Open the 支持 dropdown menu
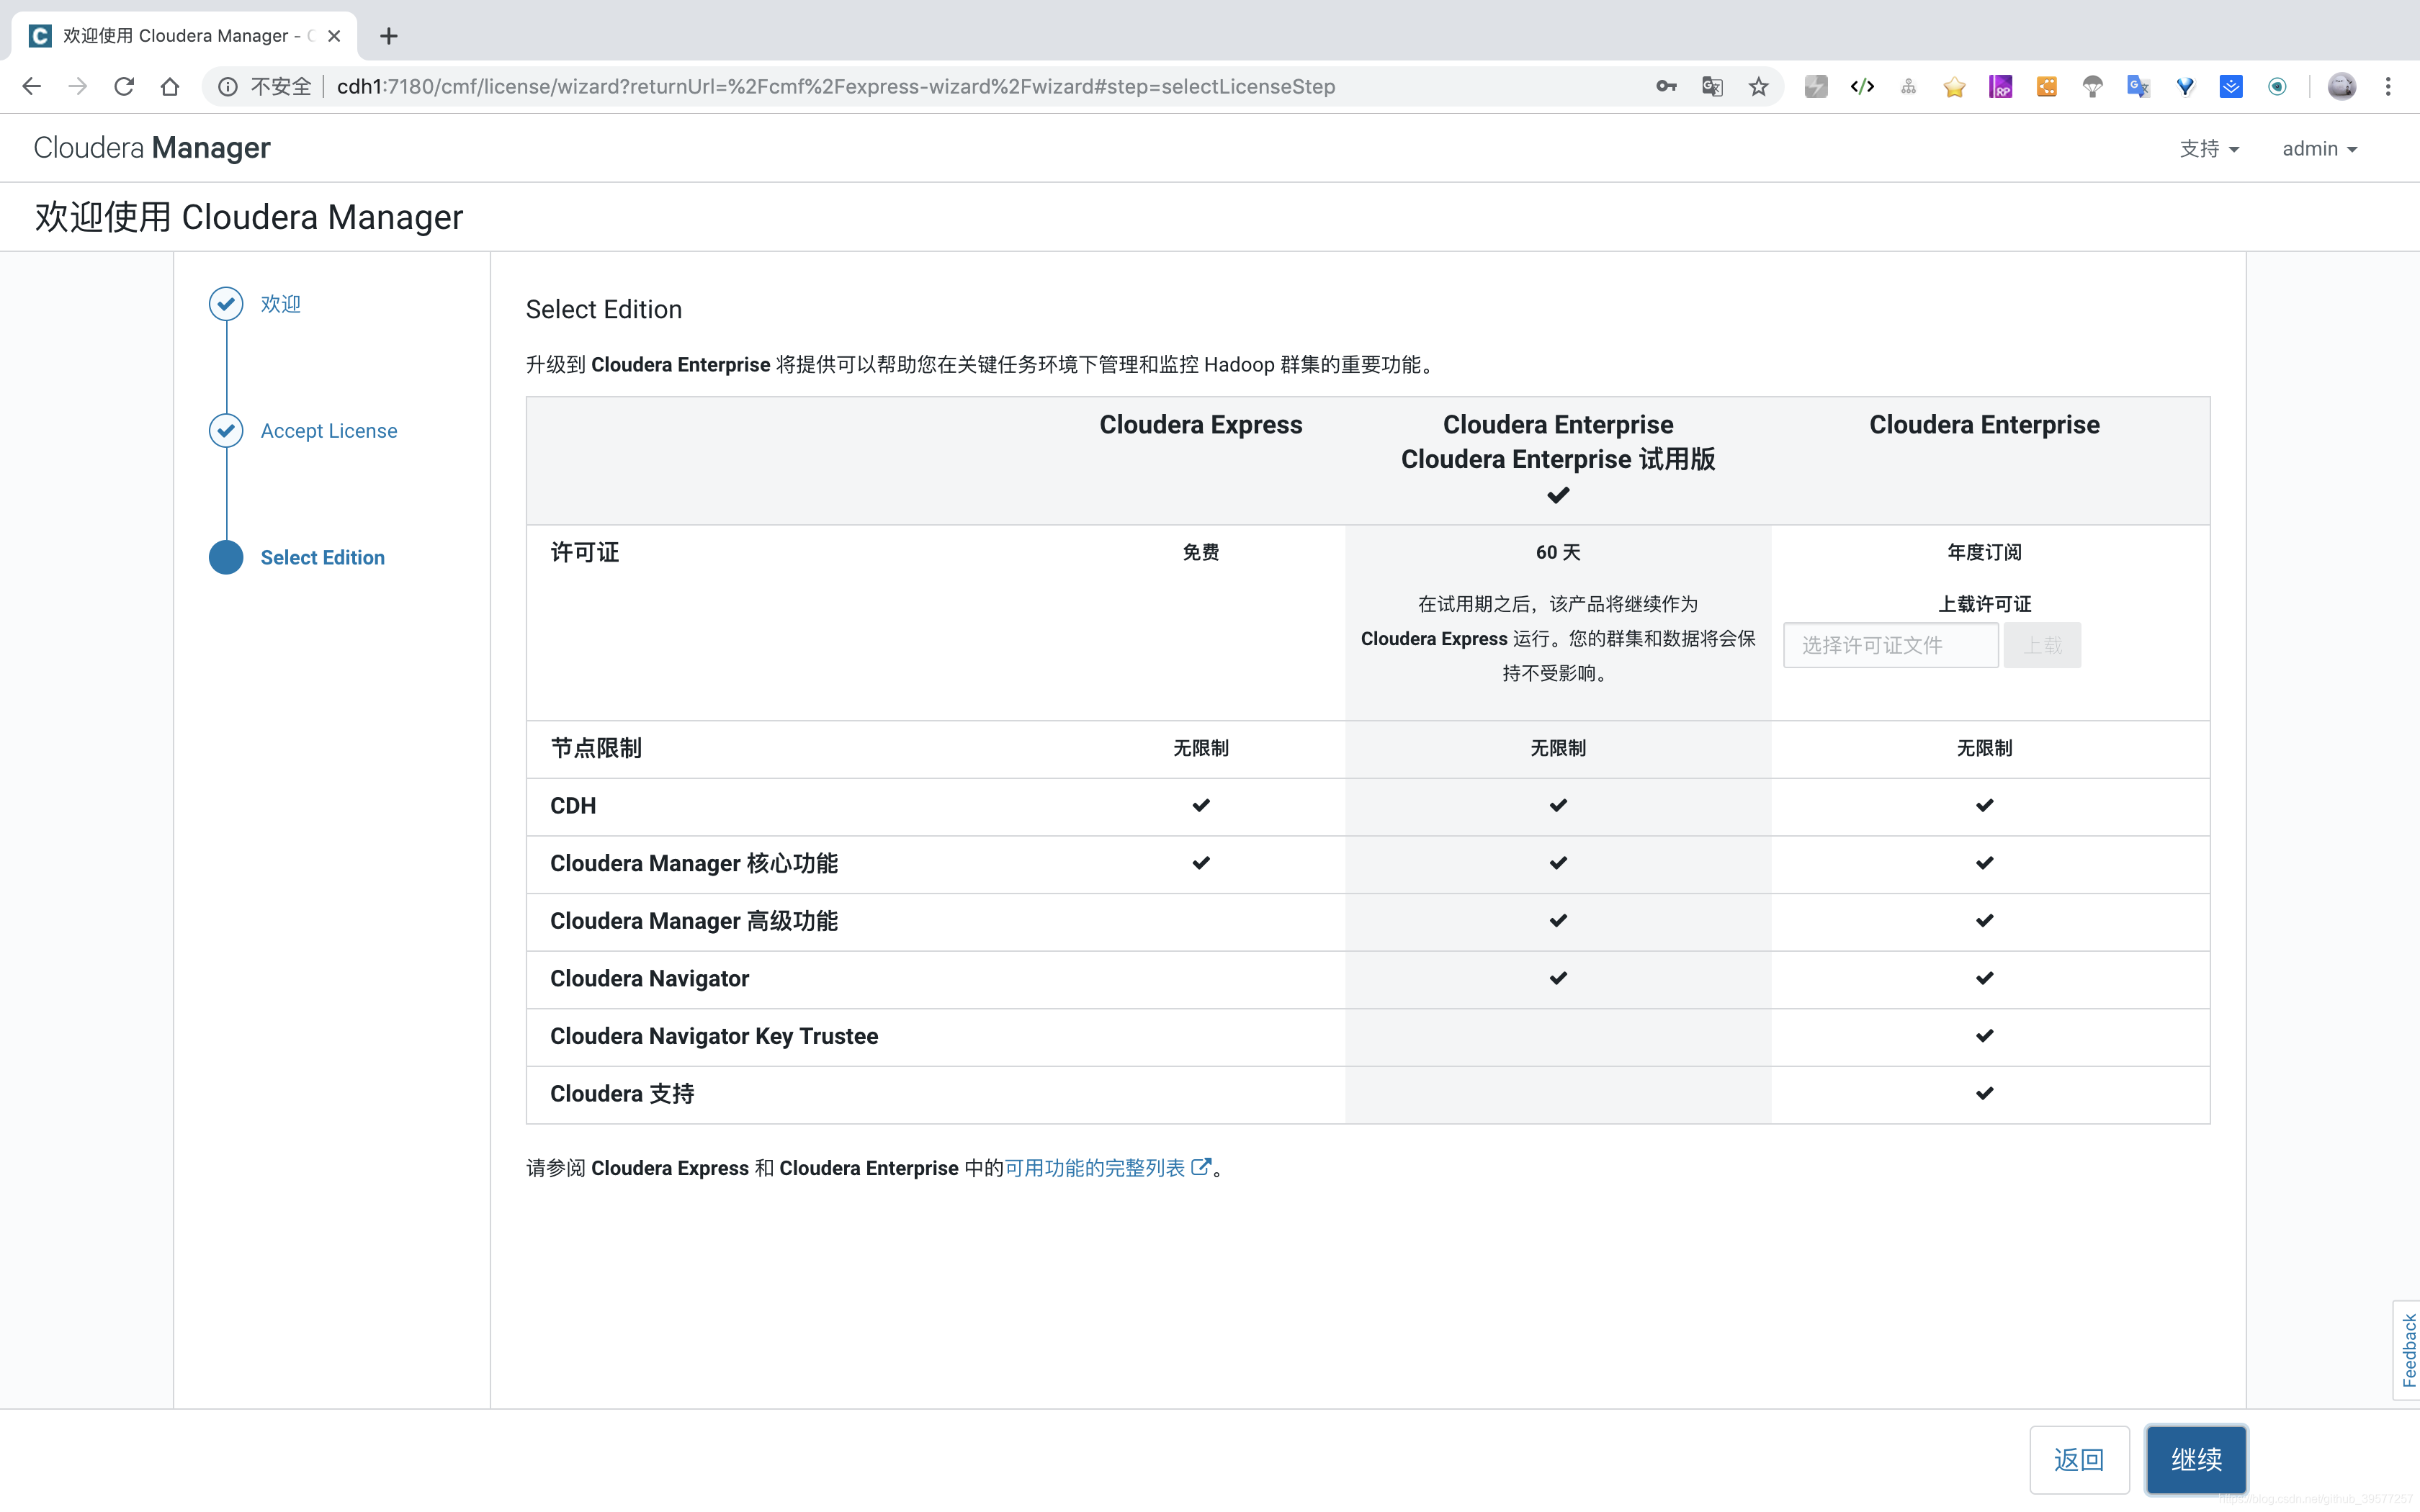 pos(2209,149)
